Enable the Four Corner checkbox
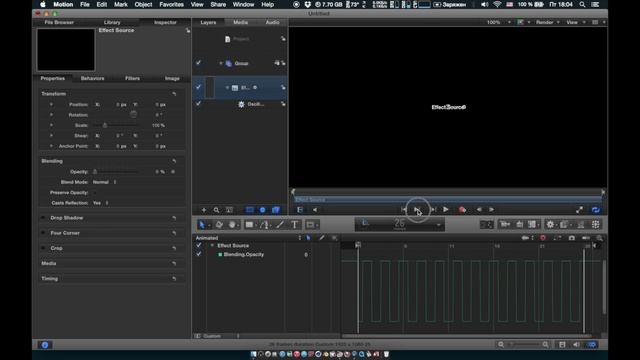The image size is (640, 360). (43, 233)
